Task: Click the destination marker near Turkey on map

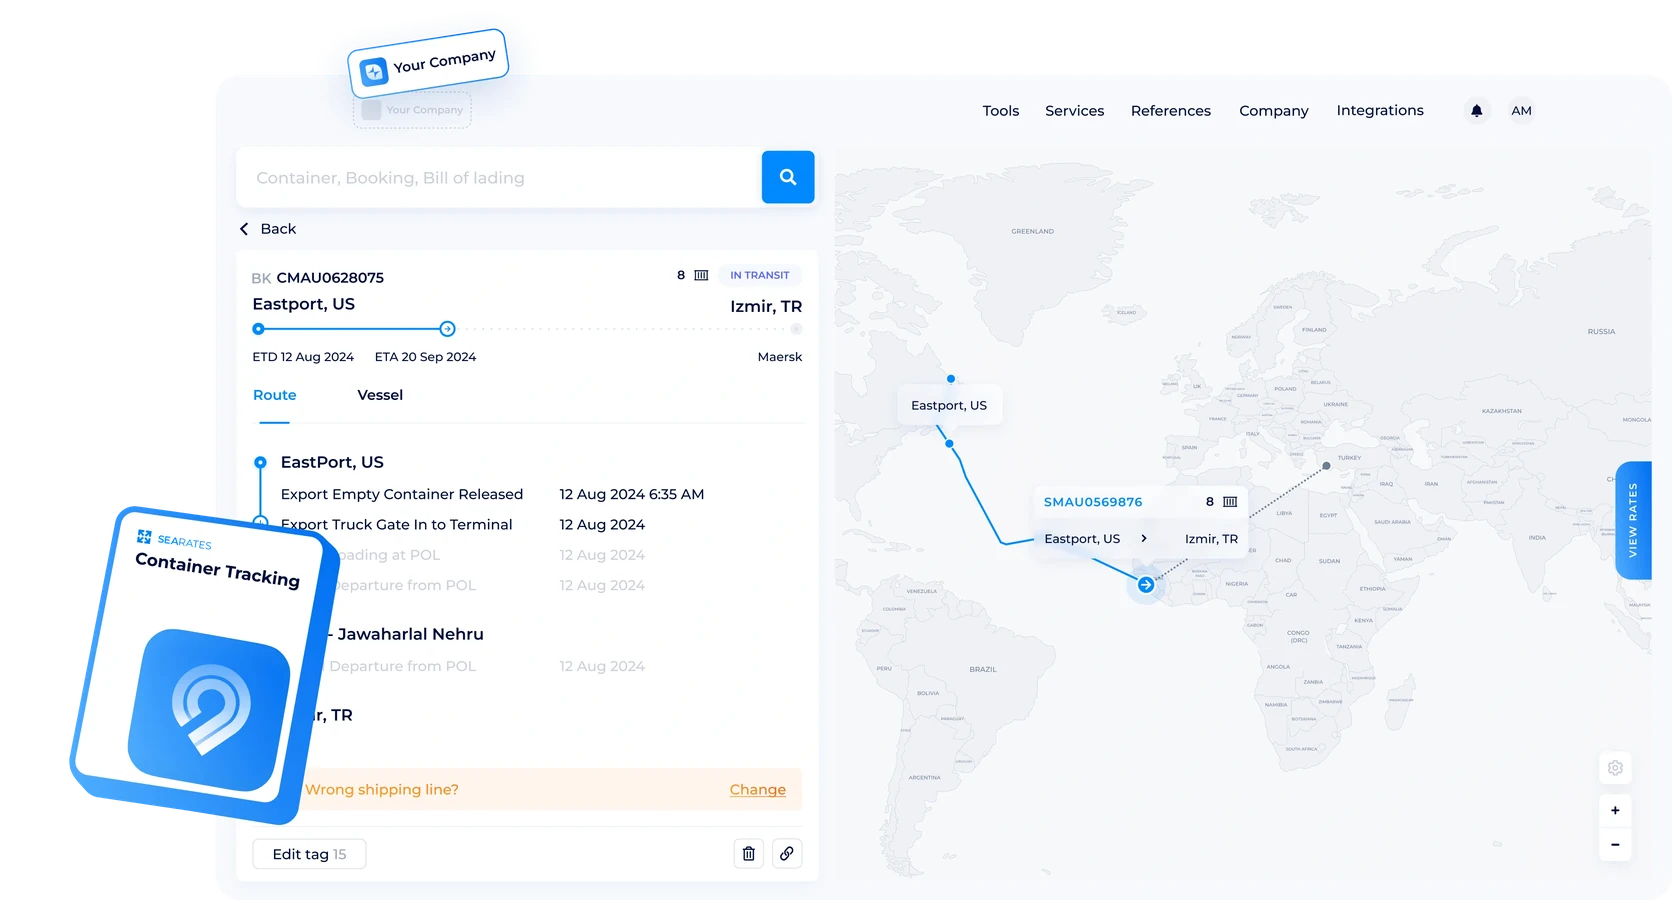Action: coord(1327,466)
